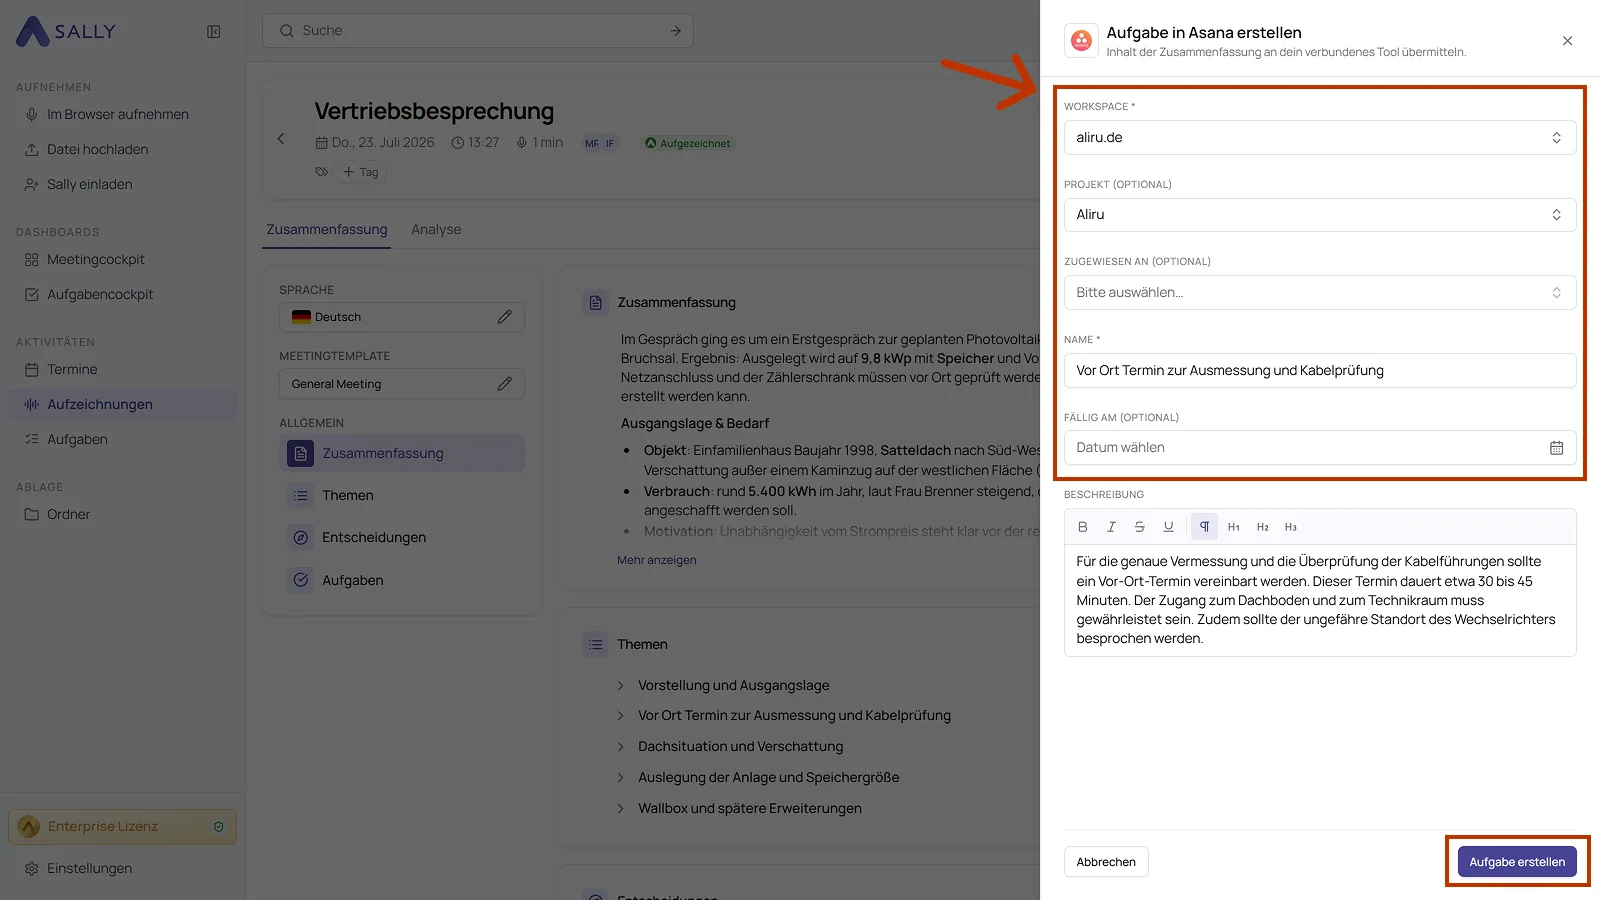The image size is (1600, 900).
Task: Expand topic Wallbox und spätere Erweiterungen
Action: 620,809
